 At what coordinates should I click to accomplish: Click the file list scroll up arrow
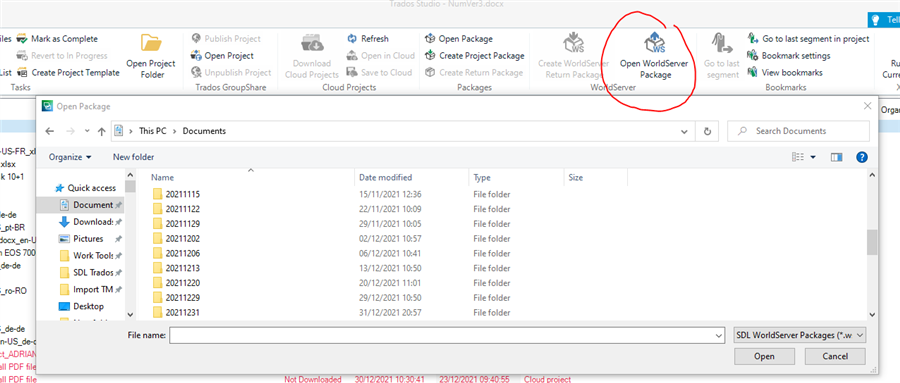(x=872, y=175)
